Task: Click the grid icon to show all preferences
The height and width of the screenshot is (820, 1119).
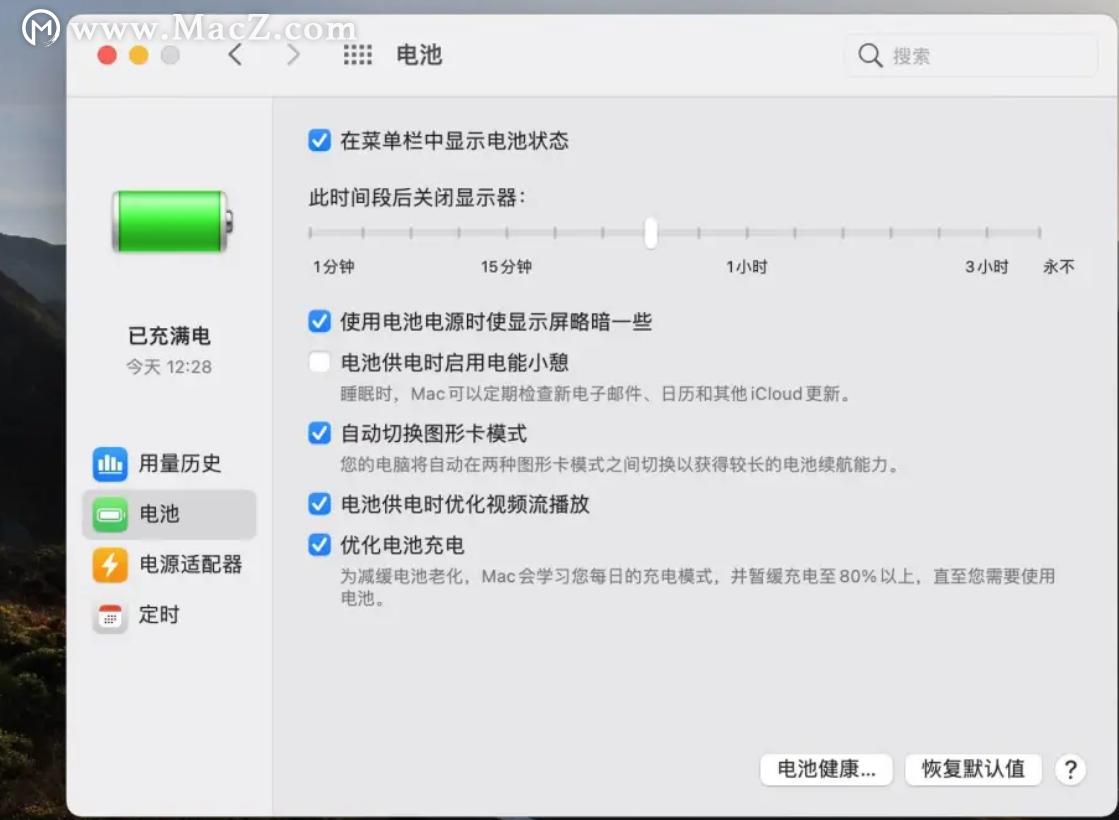Action: tap(358, 56)
